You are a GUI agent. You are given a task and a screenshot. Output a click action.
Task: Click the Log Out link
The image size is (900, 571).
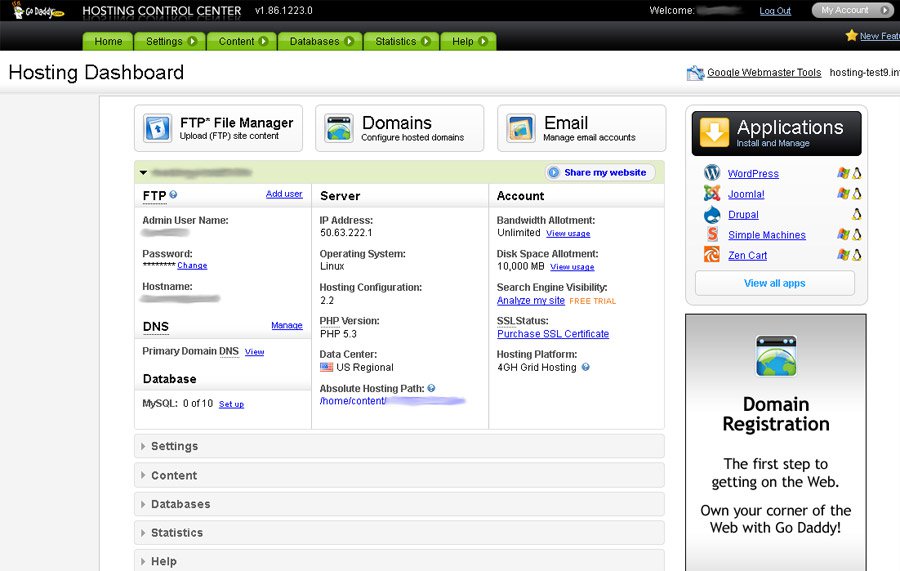coord(775,11)
